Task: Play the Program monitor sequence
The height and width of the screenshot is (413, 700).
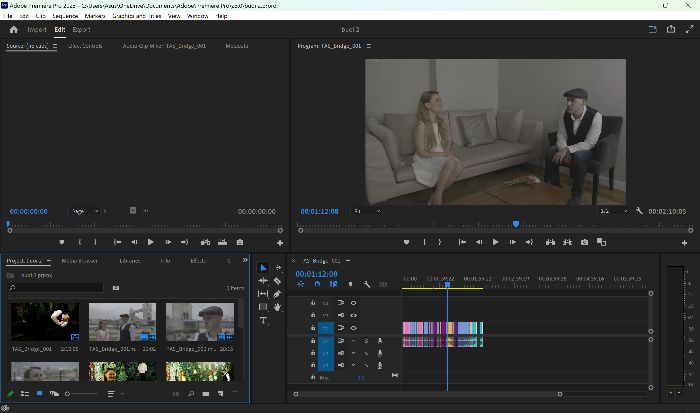Action: [x=495, y=242]
